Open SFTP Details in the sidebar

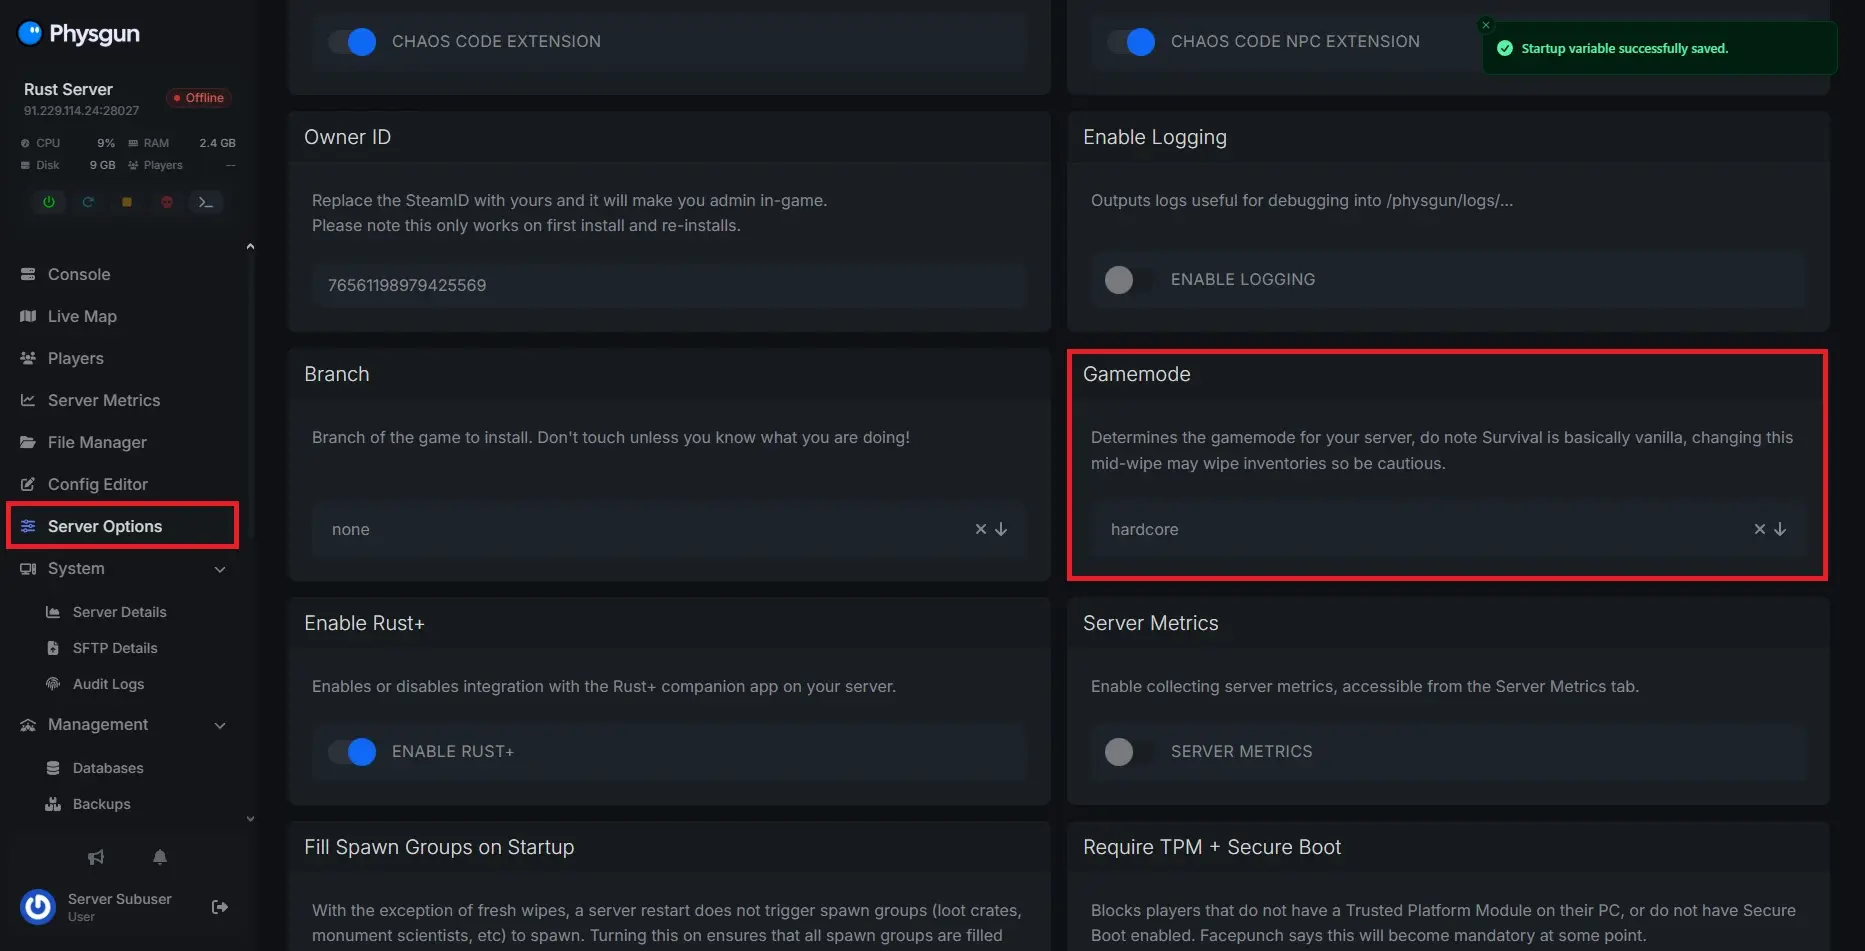(x=115, y=648)
